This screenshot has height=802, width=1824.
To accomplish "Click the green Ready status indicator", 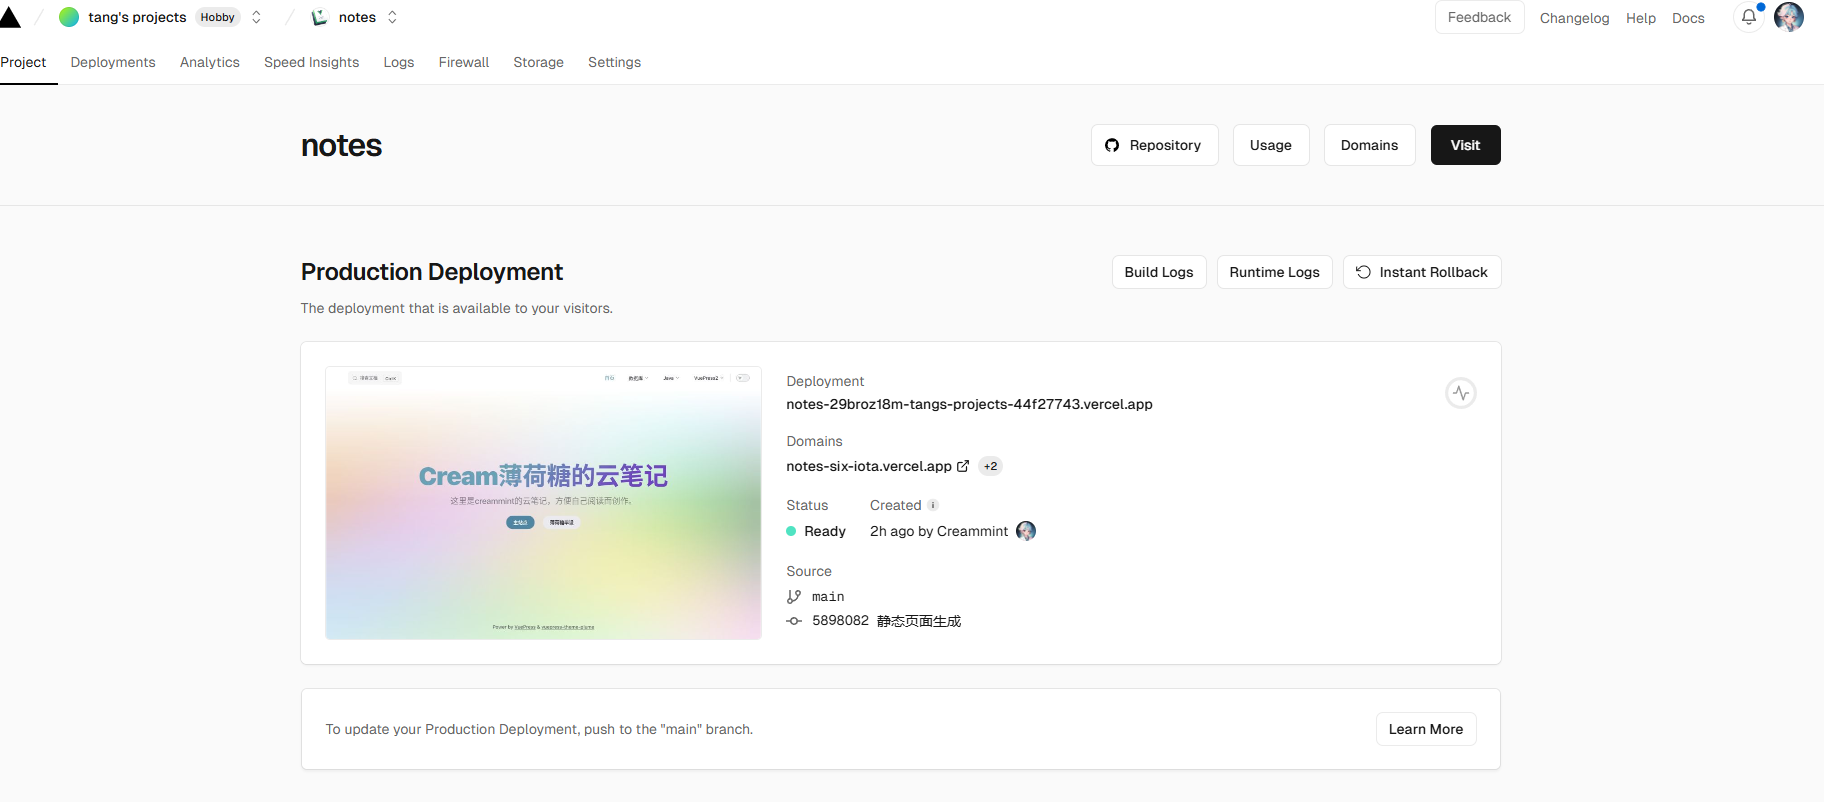I will 791,531.
